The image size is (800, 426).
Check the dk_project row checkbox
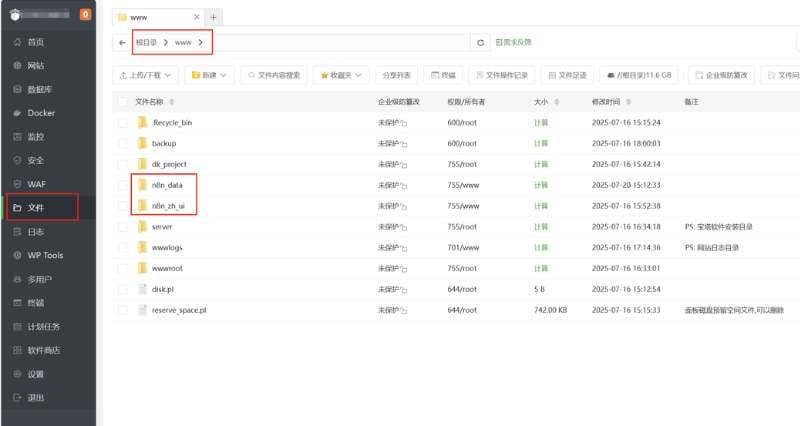[122, 164]
